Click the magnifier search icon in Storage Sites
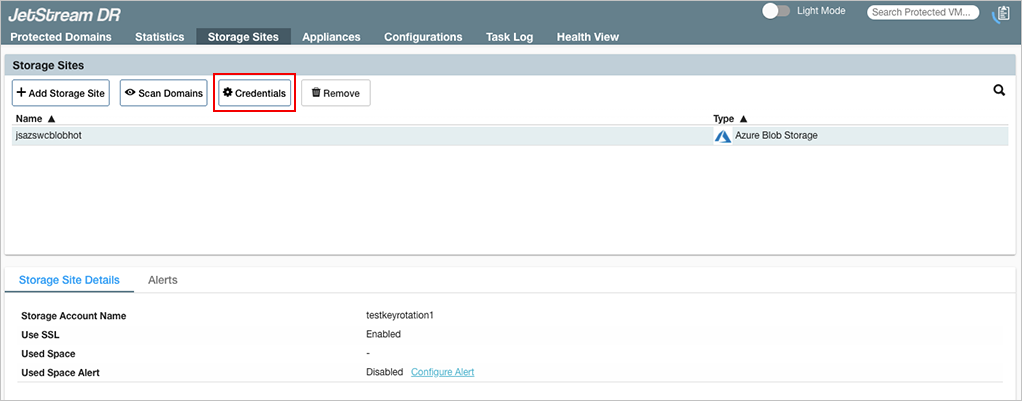This screenshot has width=1022, height=401. pos(998,91)
